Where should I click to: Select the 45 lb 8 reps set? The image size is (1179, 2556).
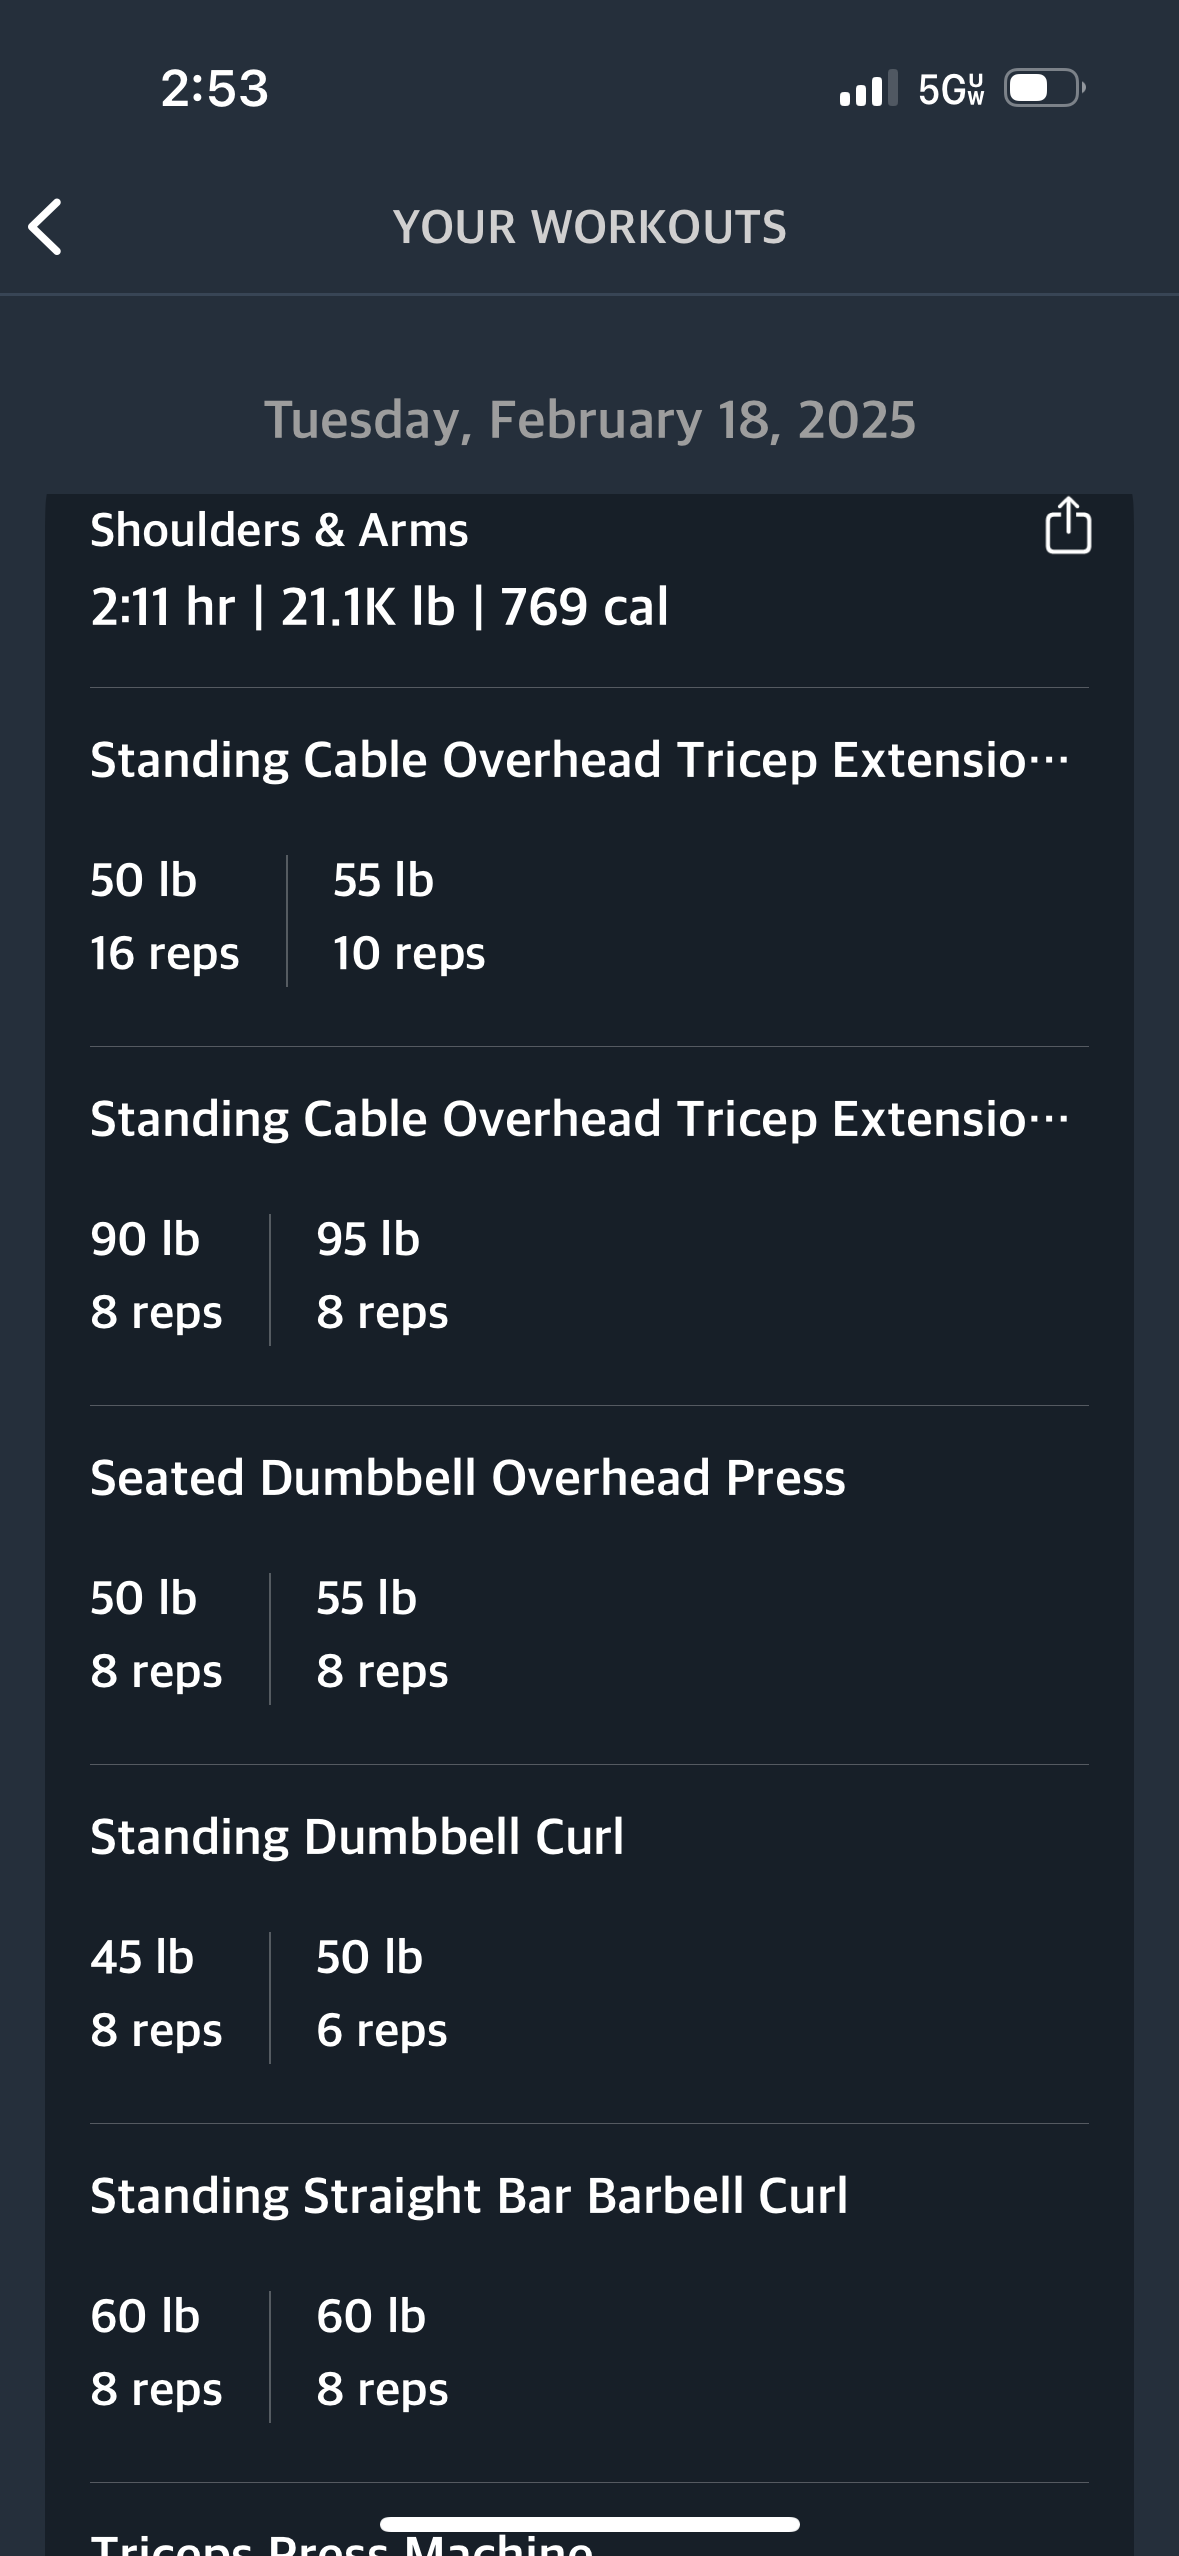[x=156, y=1994]
